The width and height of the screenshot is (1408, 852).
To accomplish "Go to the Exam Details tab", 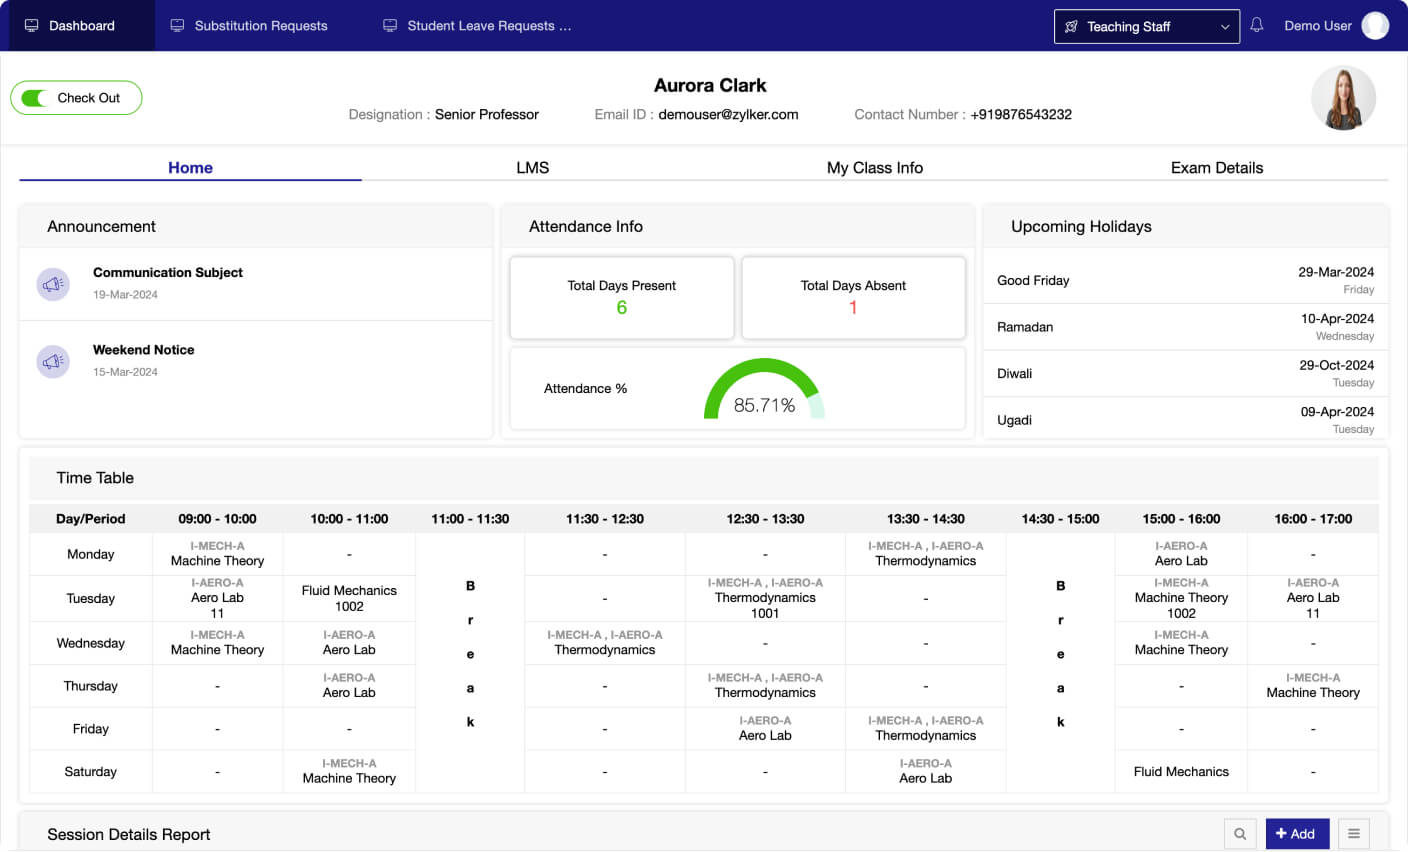I will point(1216,168).
